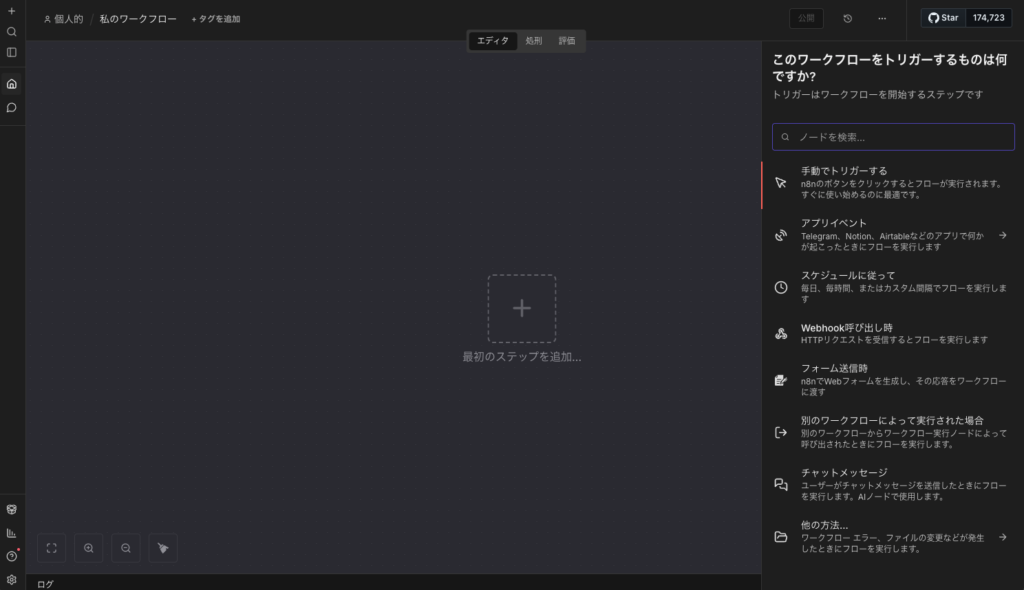Click the dashed plus box to add first step

point(522,309)
